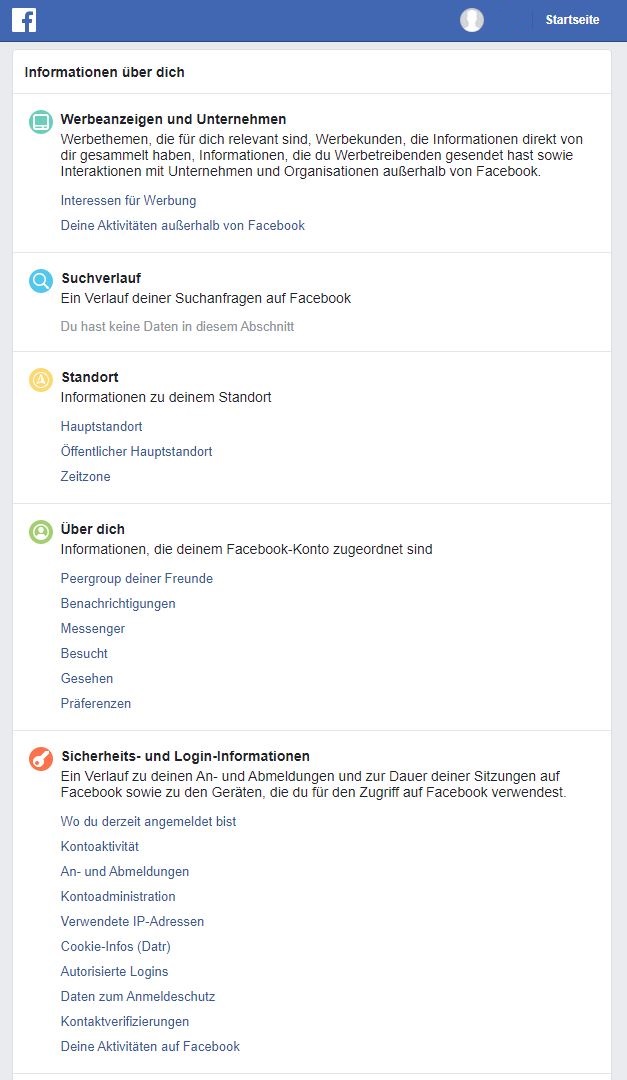
Task: View Cookie-Infos (Datr) details
Action: pos(115,947)
